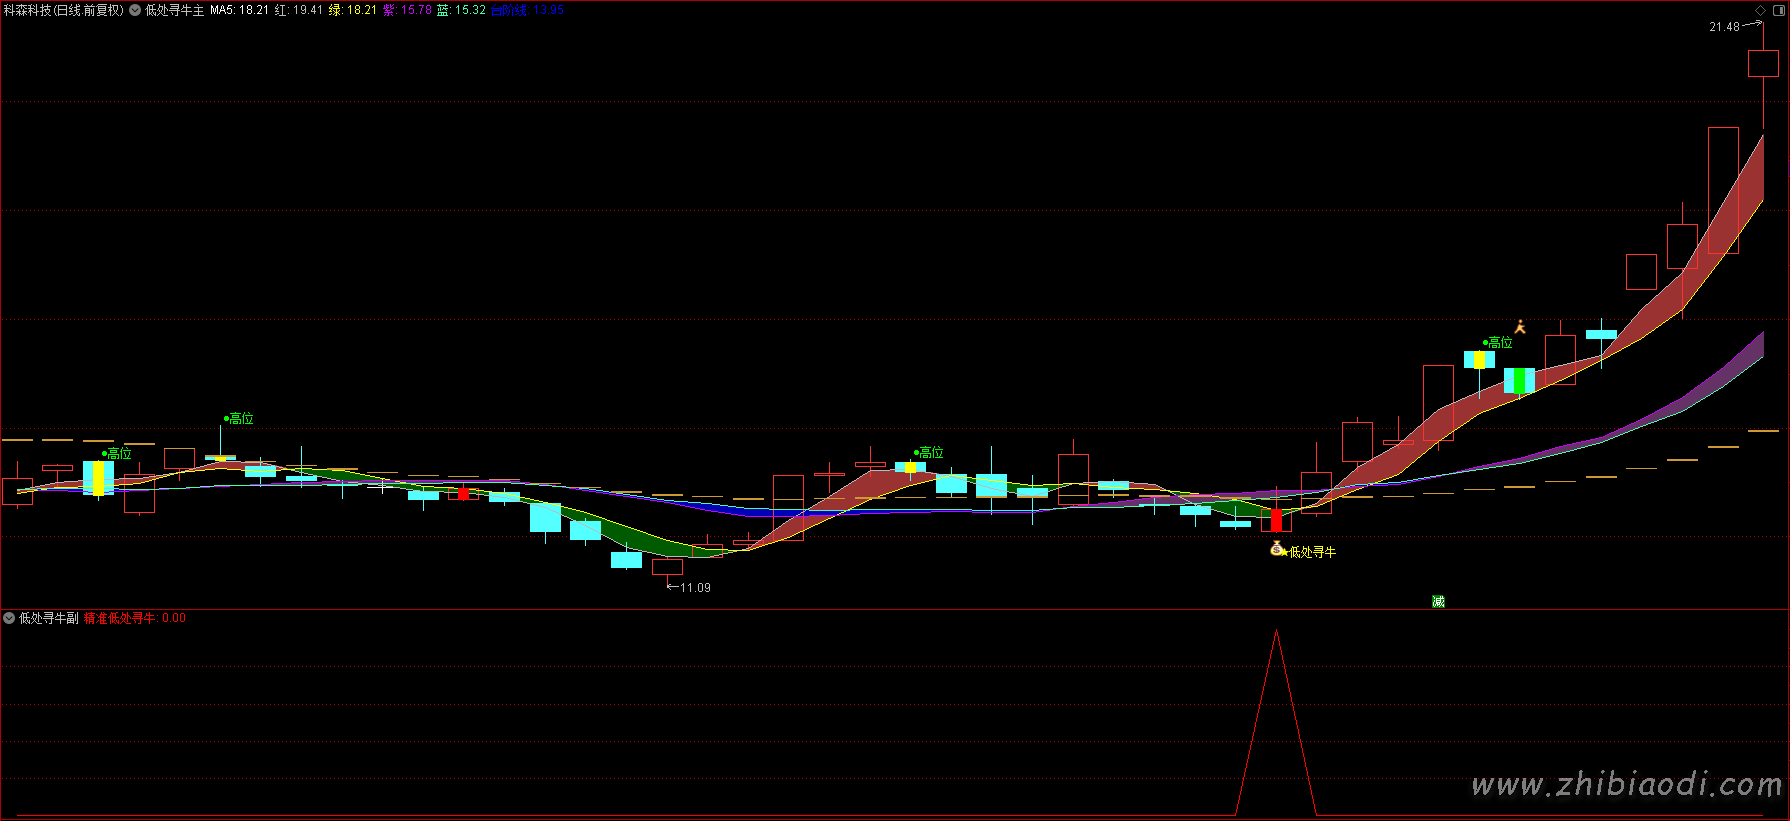Viewport: 1790px width, 821px height.
Task: Click the 21.48 high price label
Action: [x=1724, y=27]
